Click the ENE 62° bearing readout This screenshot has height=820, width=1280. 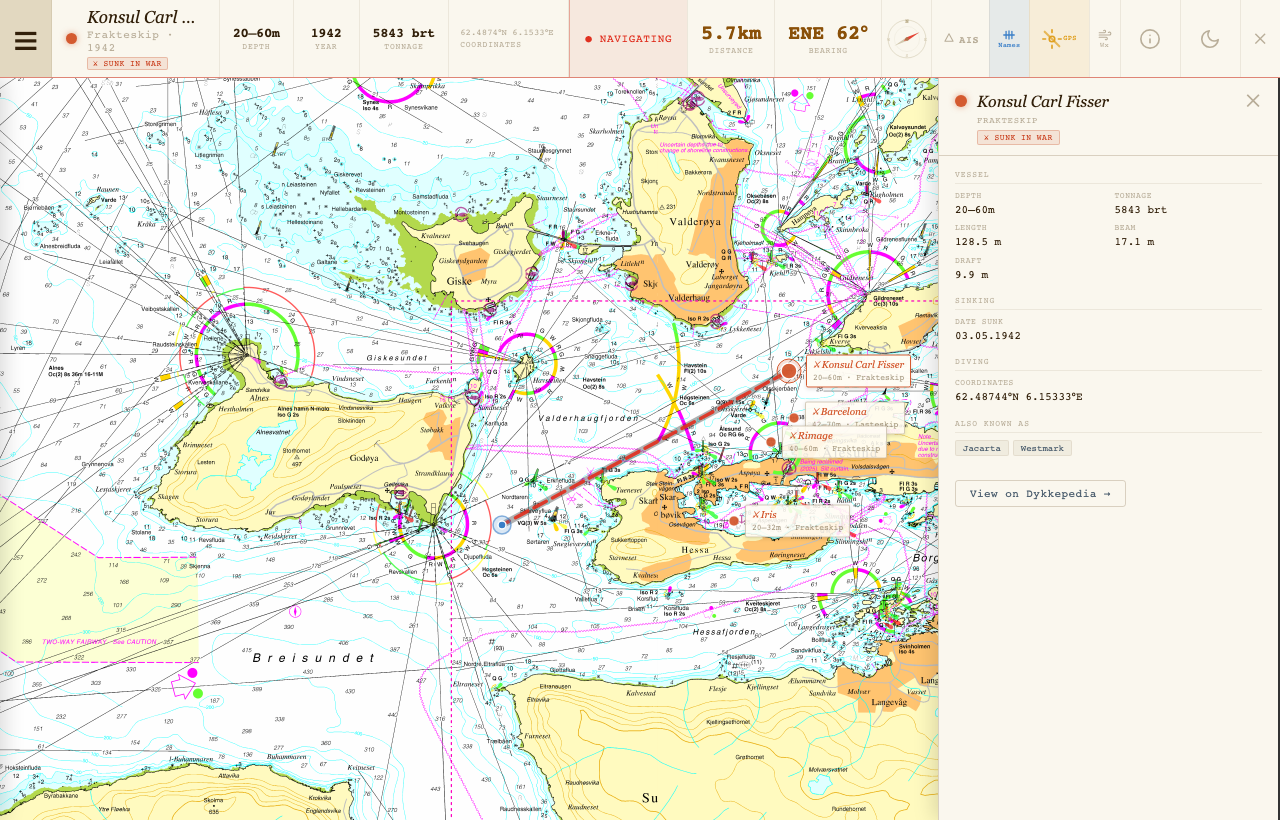coord(828,33)
